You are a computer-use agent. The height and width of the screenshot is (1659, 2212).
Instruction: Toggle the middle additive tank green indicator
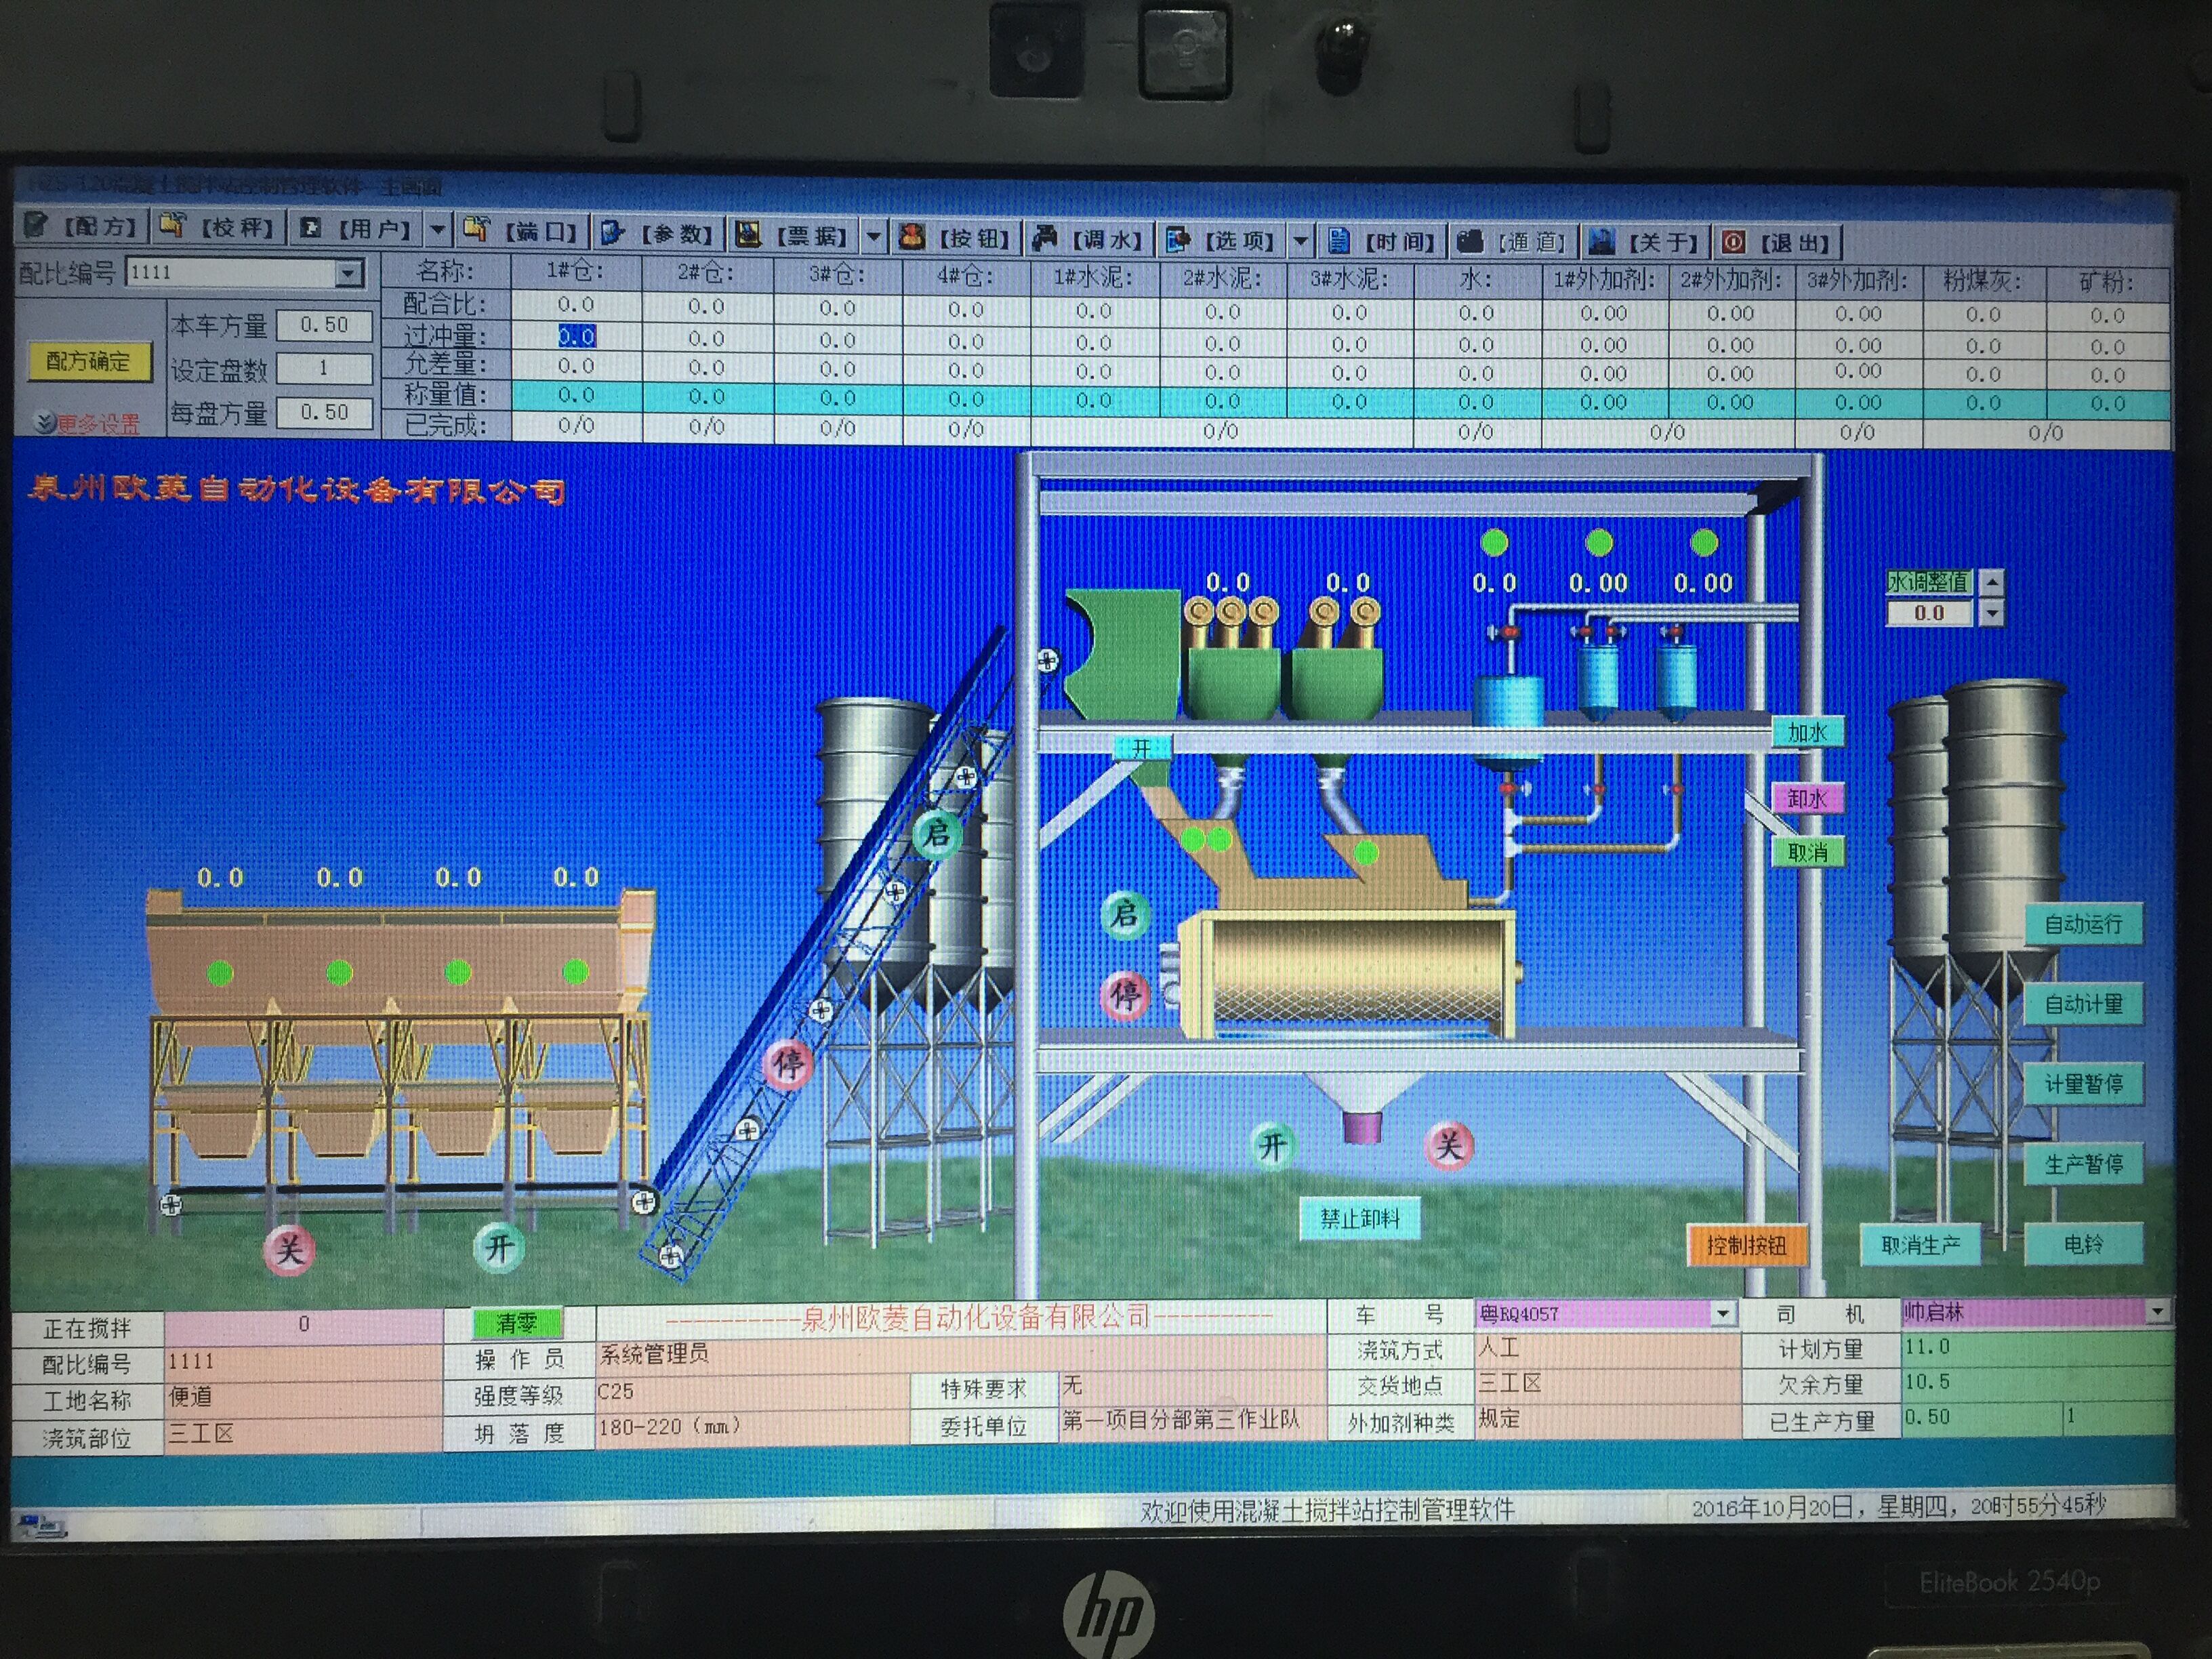pos(1599,543)
